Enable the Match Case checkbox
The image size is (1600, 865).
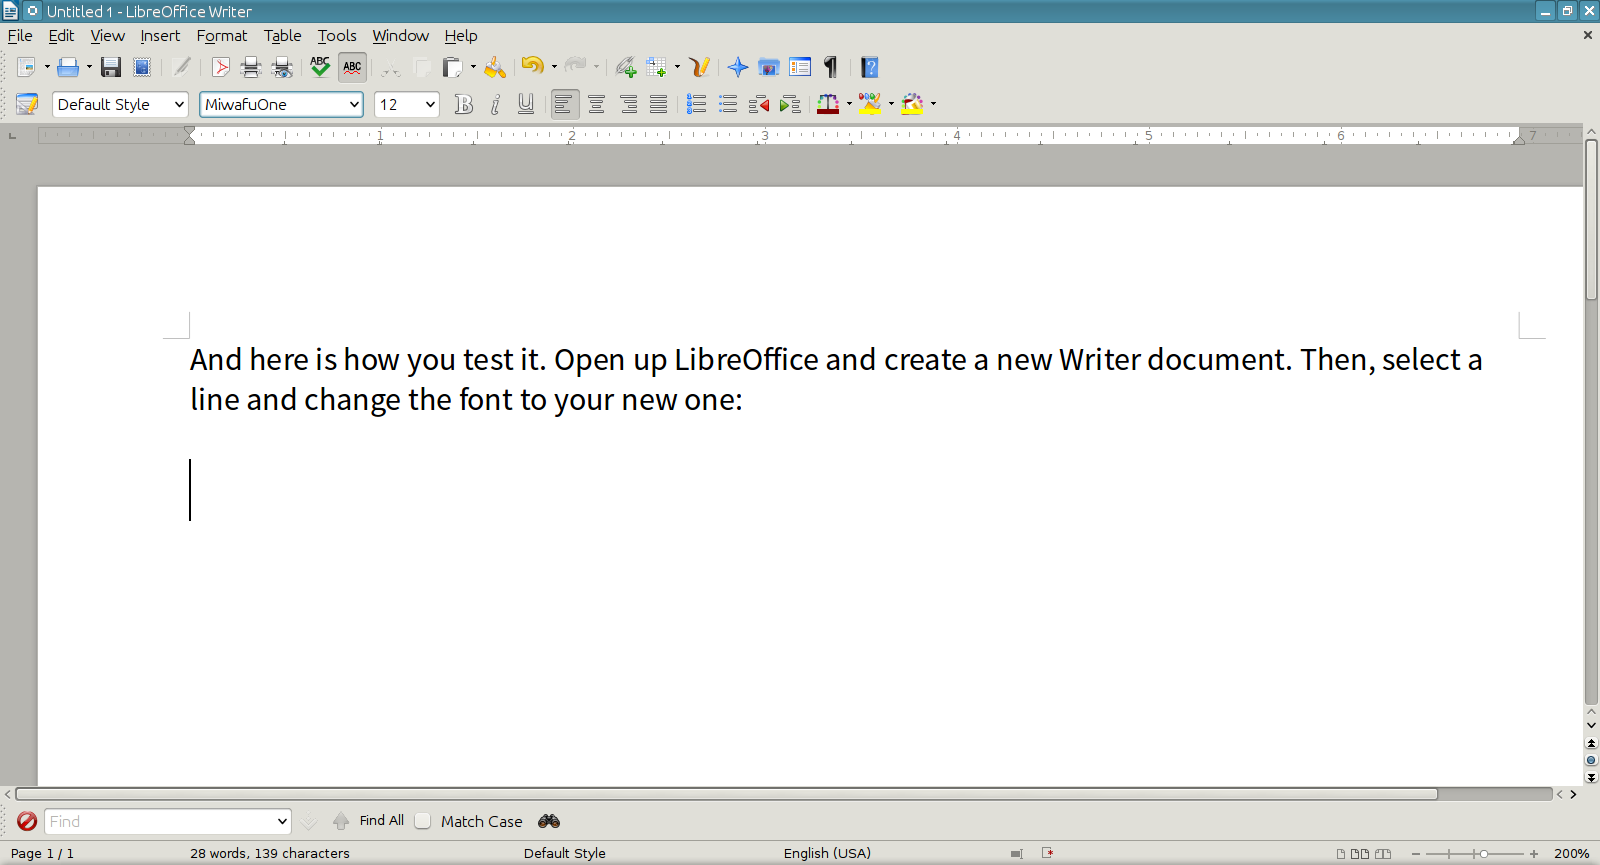423,821
